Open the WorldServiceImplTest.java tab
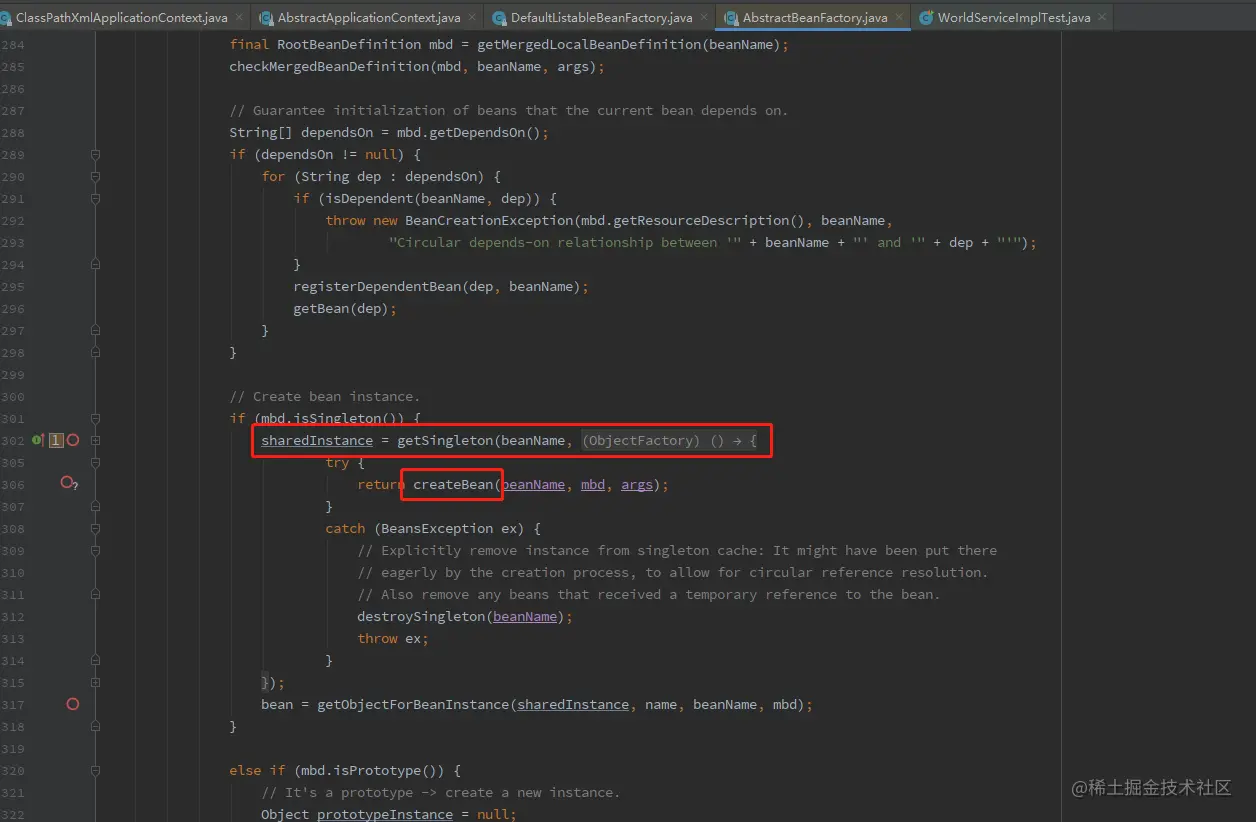 click(x=1014, y=18)
